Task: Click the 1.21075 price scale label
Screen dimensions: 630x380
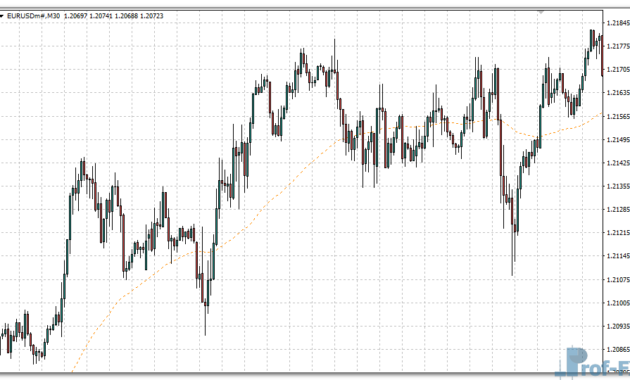Action: pos(618,280)
